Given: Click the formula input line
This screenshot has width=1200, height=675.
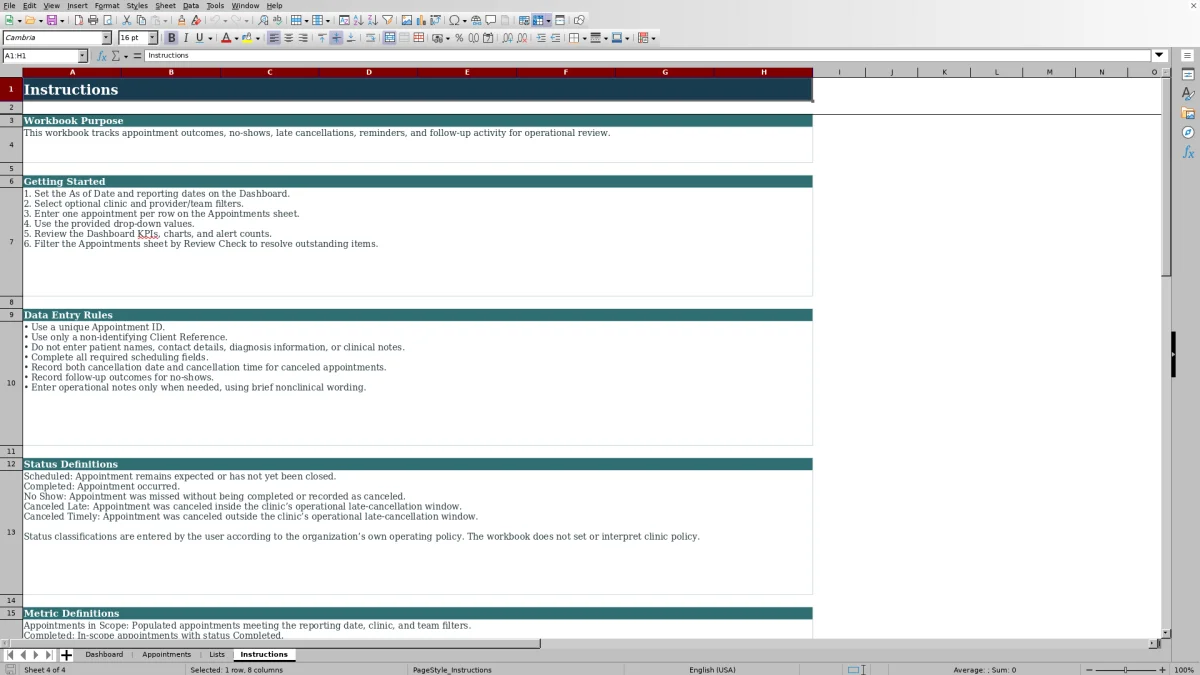Looking at the screenshot, I should pyautogui.click(x=648, y=56).
